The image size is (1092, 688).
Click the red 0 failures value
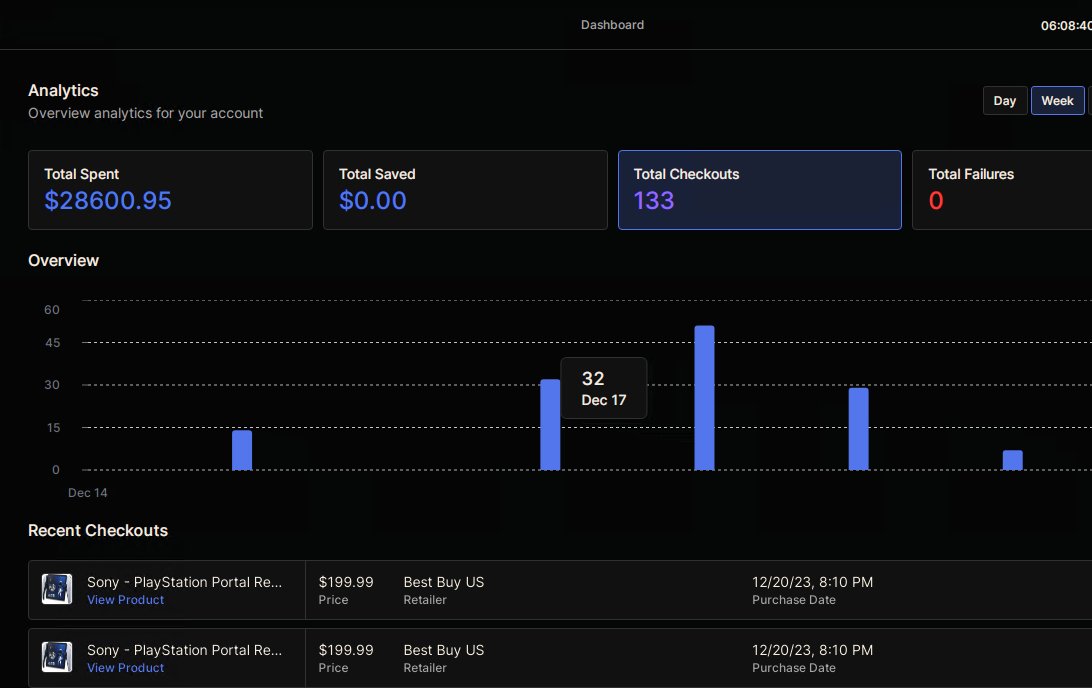pyautogui.click(x=936, y=201)
